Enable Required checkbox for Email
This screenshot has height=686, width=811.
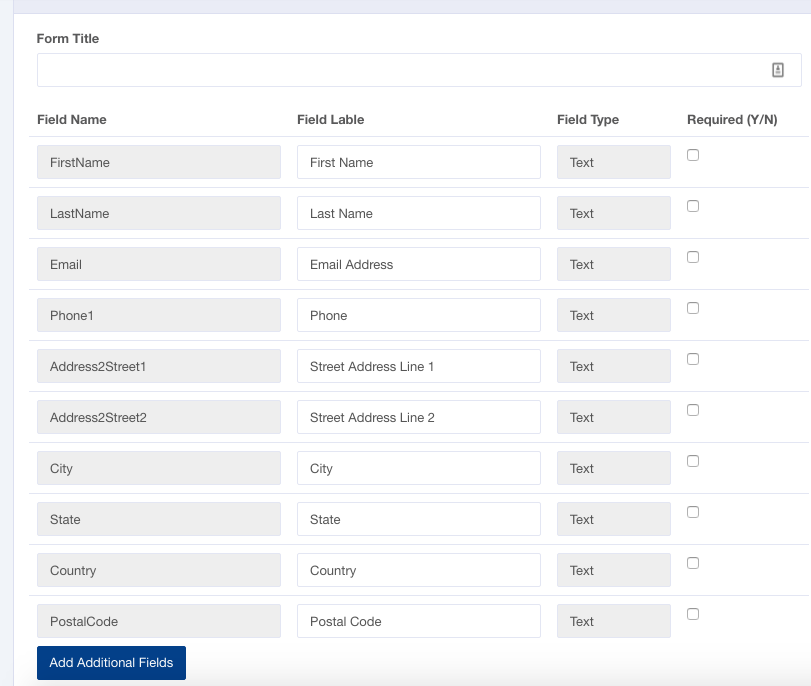coord(693,257)
